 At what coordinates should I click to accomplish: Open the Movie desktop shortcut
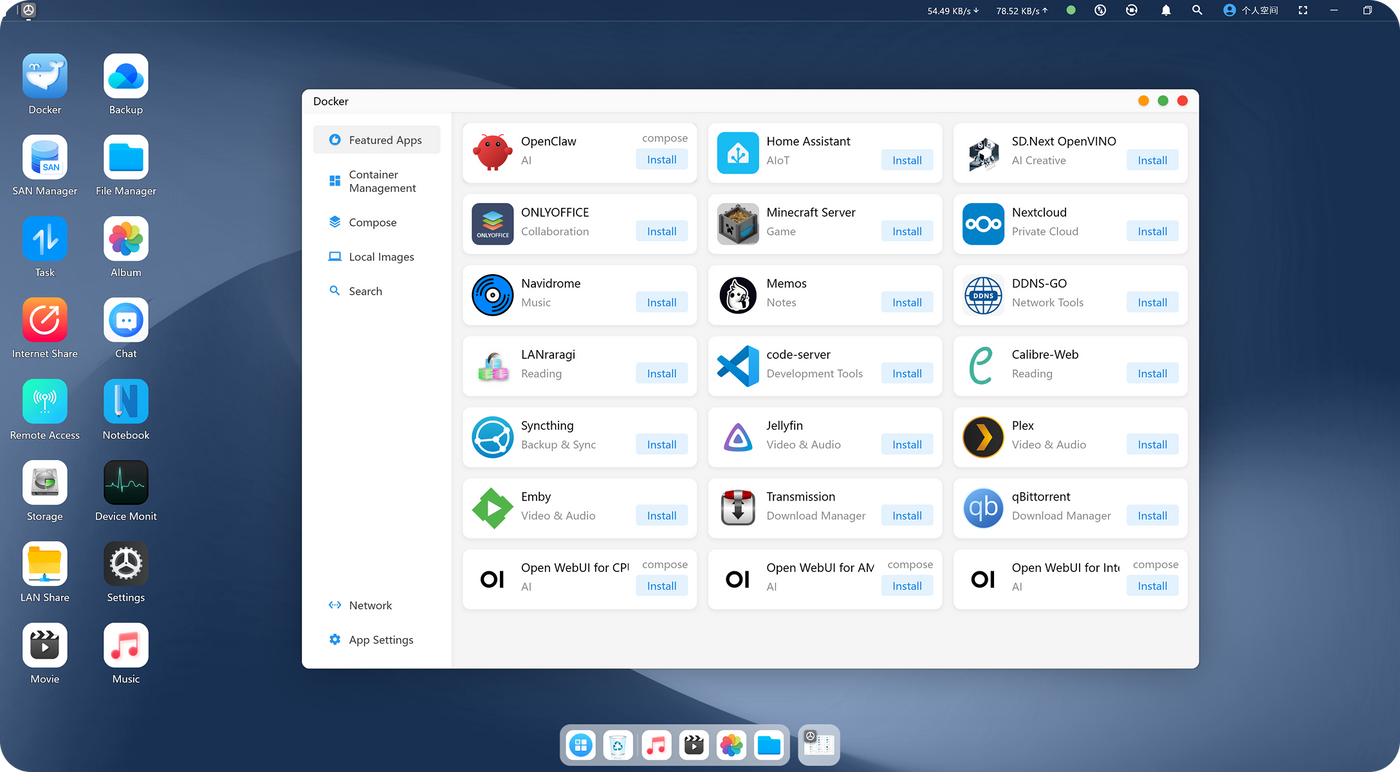[45, 646]
